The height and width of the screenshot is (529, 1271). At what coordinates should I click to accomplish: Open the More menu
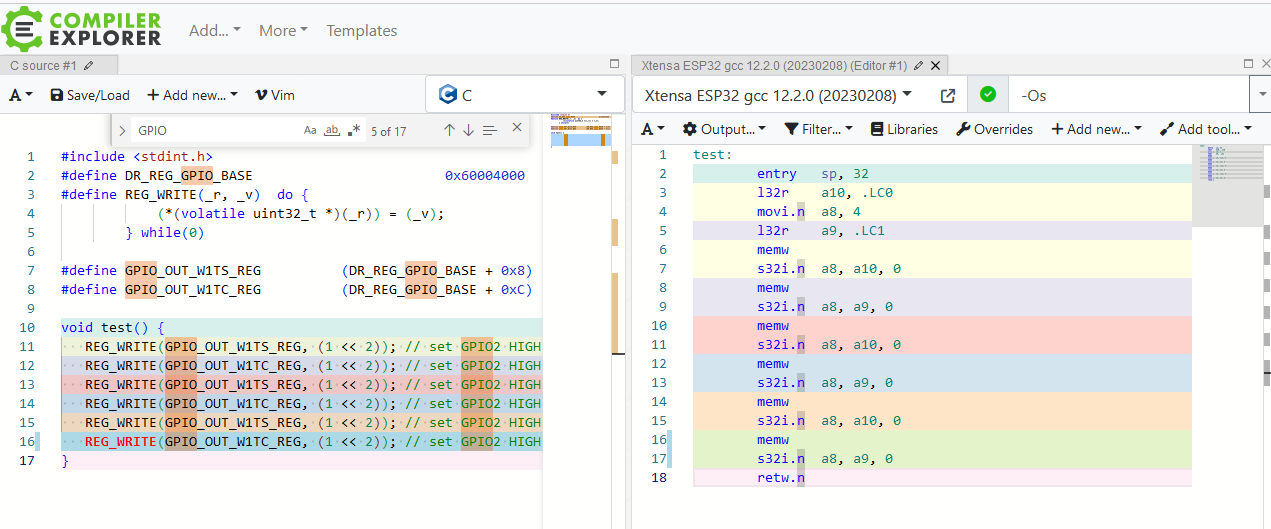tap(283, 31)
